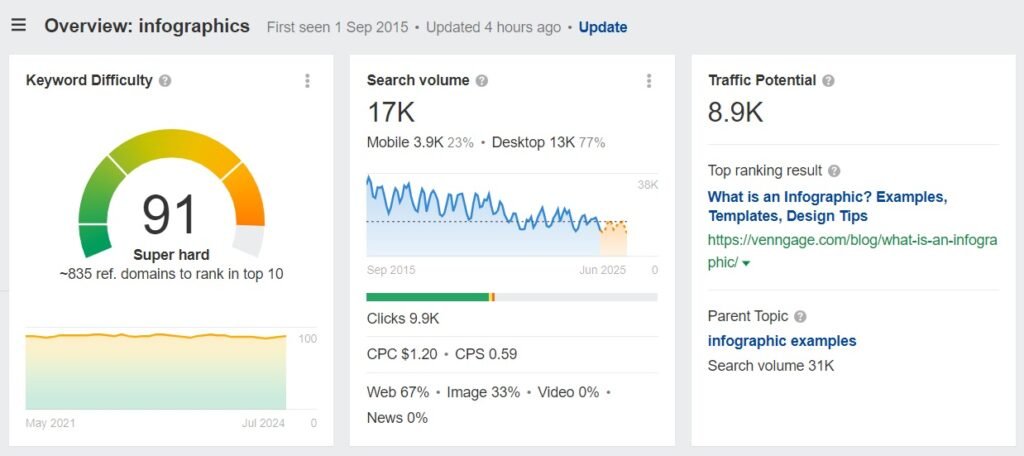
Task: Click the Search volume help icon
Action: pos(482,81)
